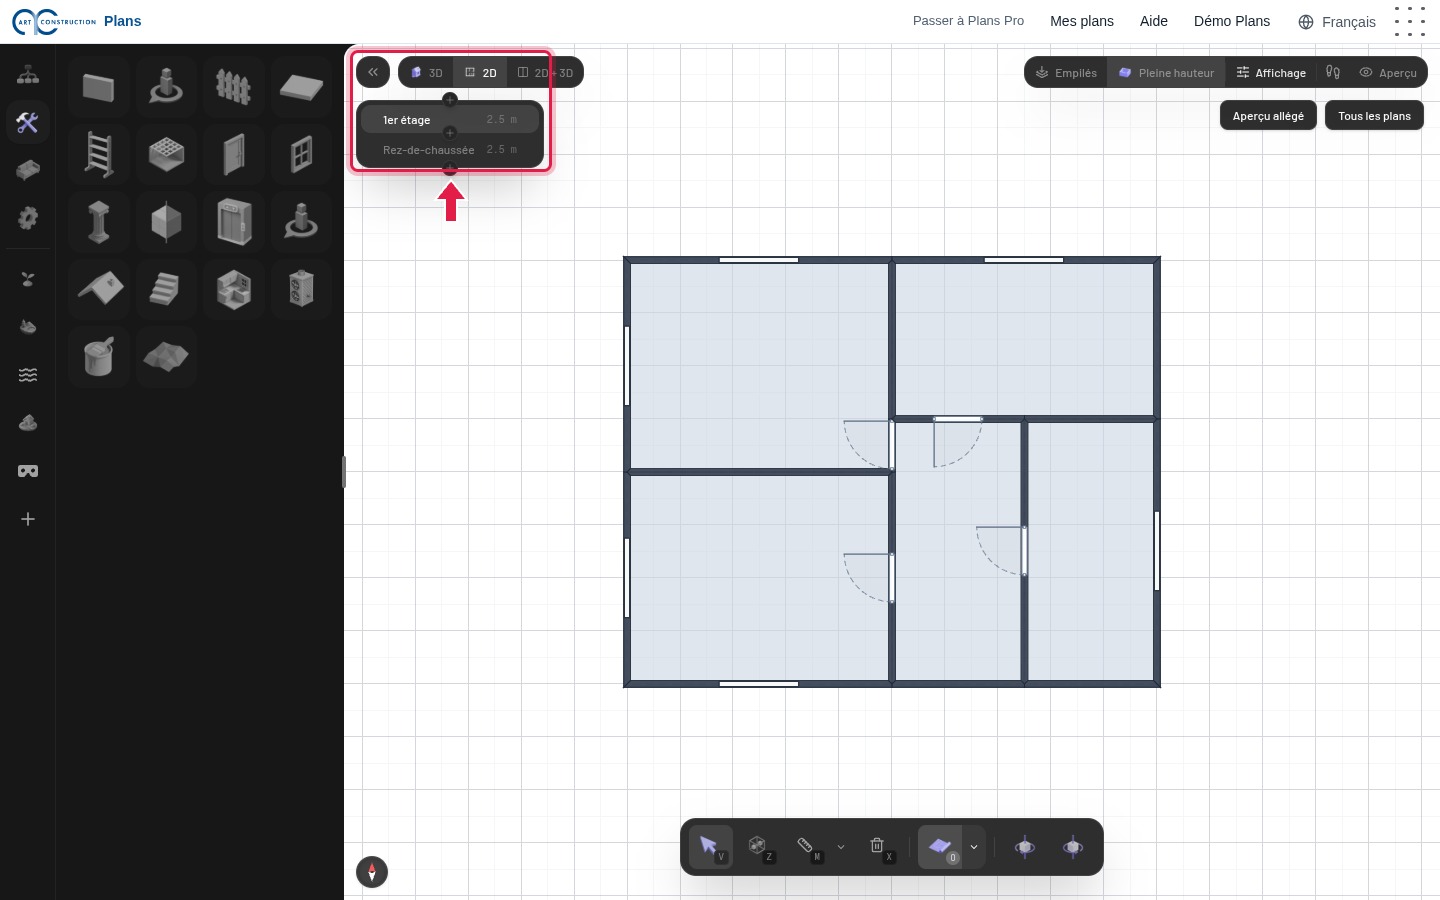Open the floor plan tool dropdown arrow

(974, 847)
